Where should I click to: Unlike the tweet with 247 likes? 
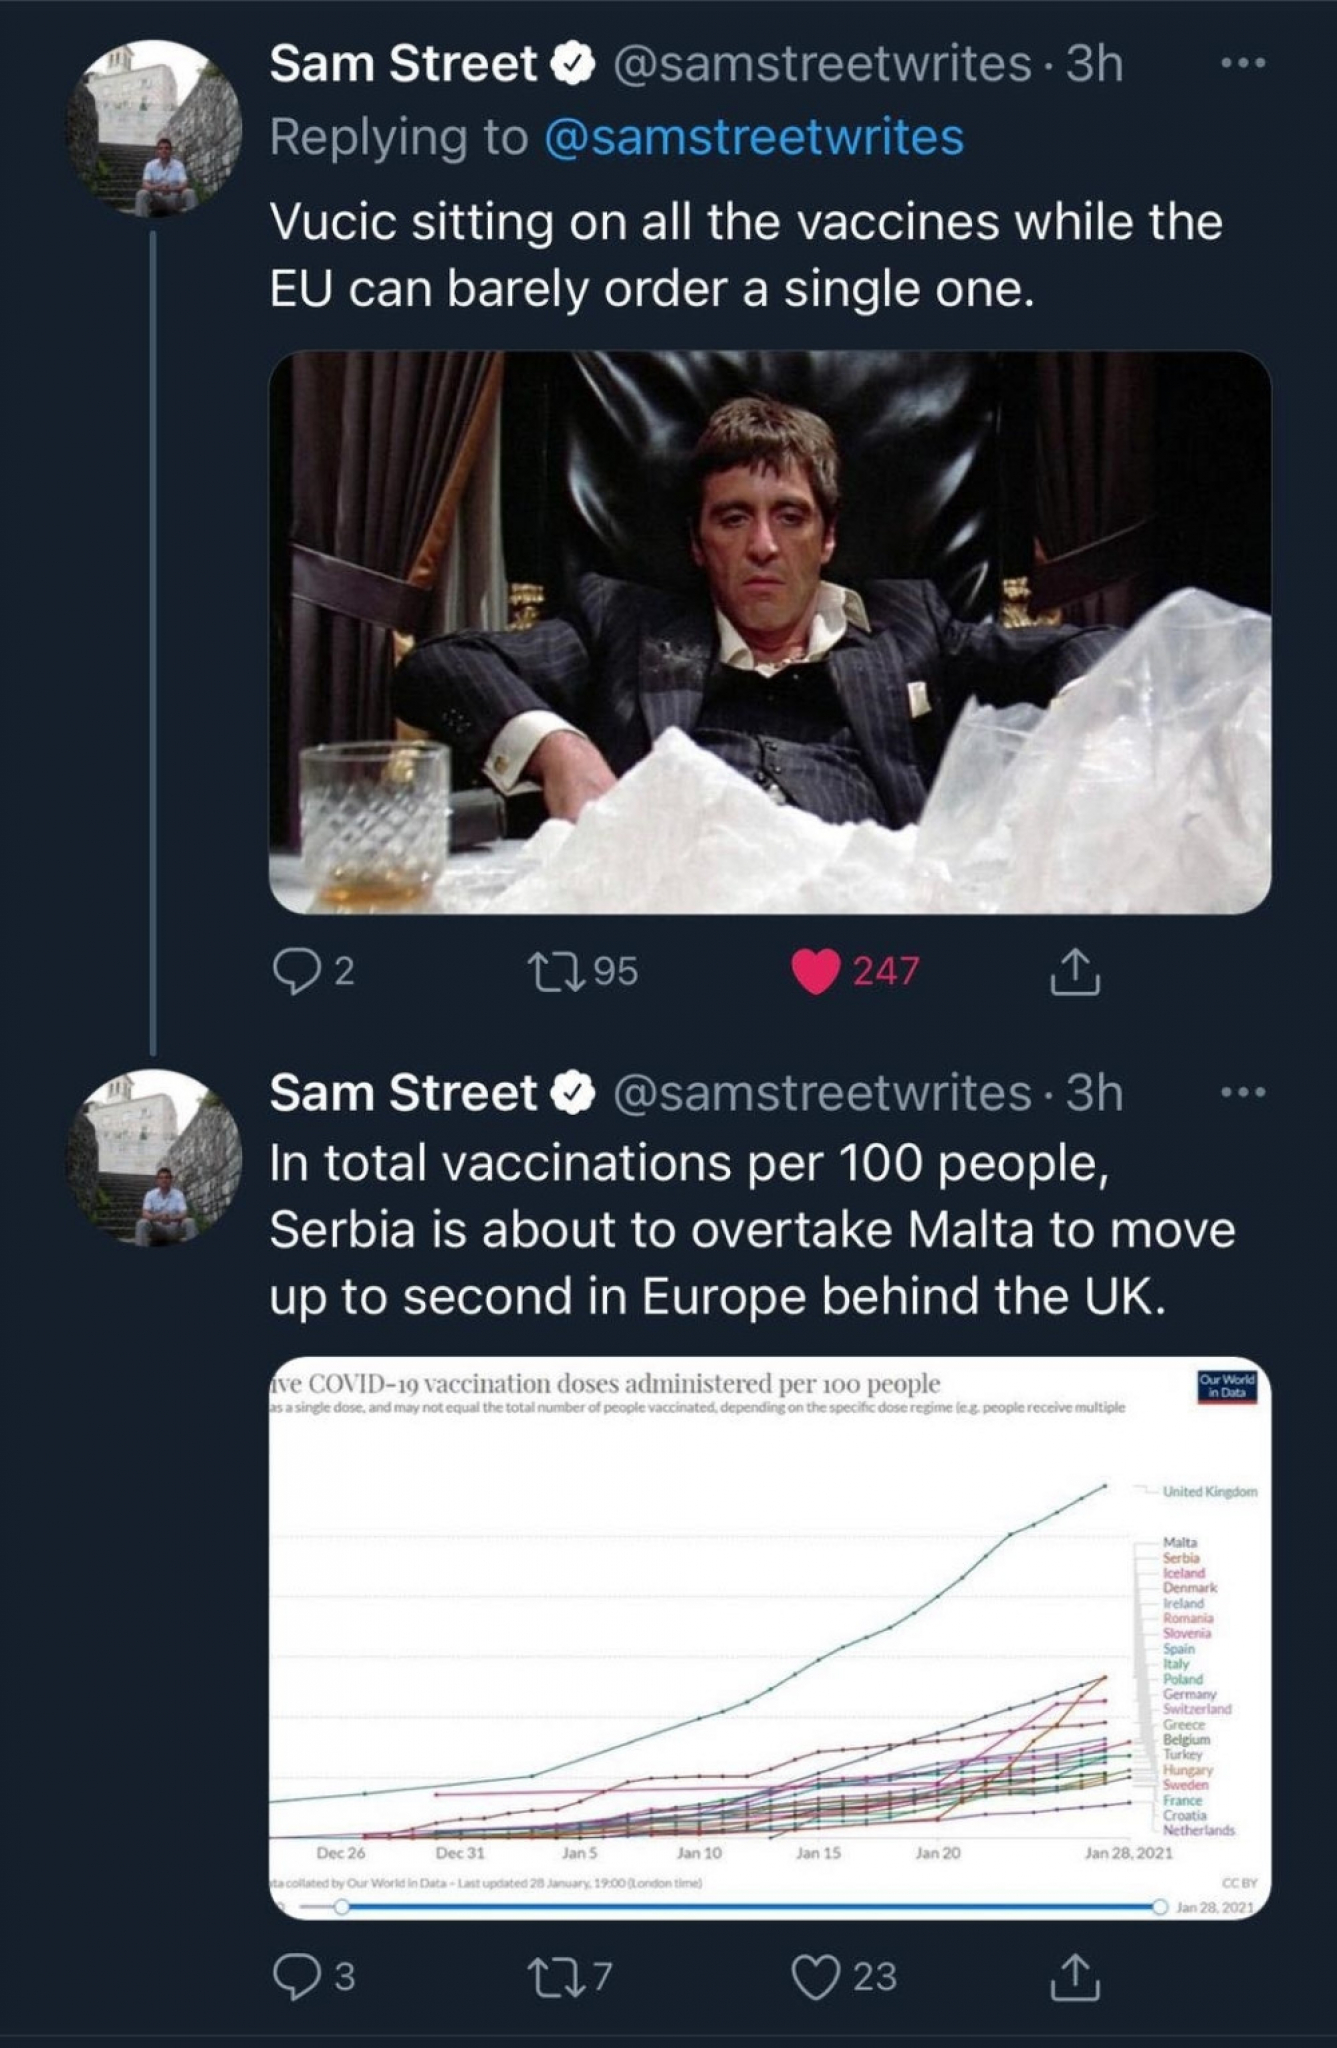815,972
